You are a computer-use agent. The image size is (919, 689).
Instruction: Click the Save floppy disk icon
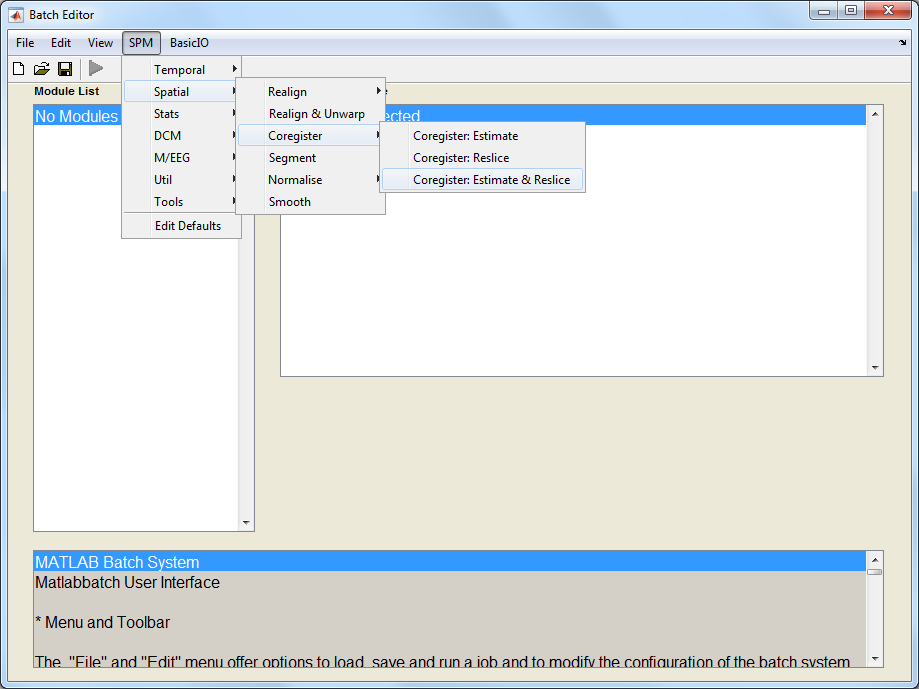point(65,69)
